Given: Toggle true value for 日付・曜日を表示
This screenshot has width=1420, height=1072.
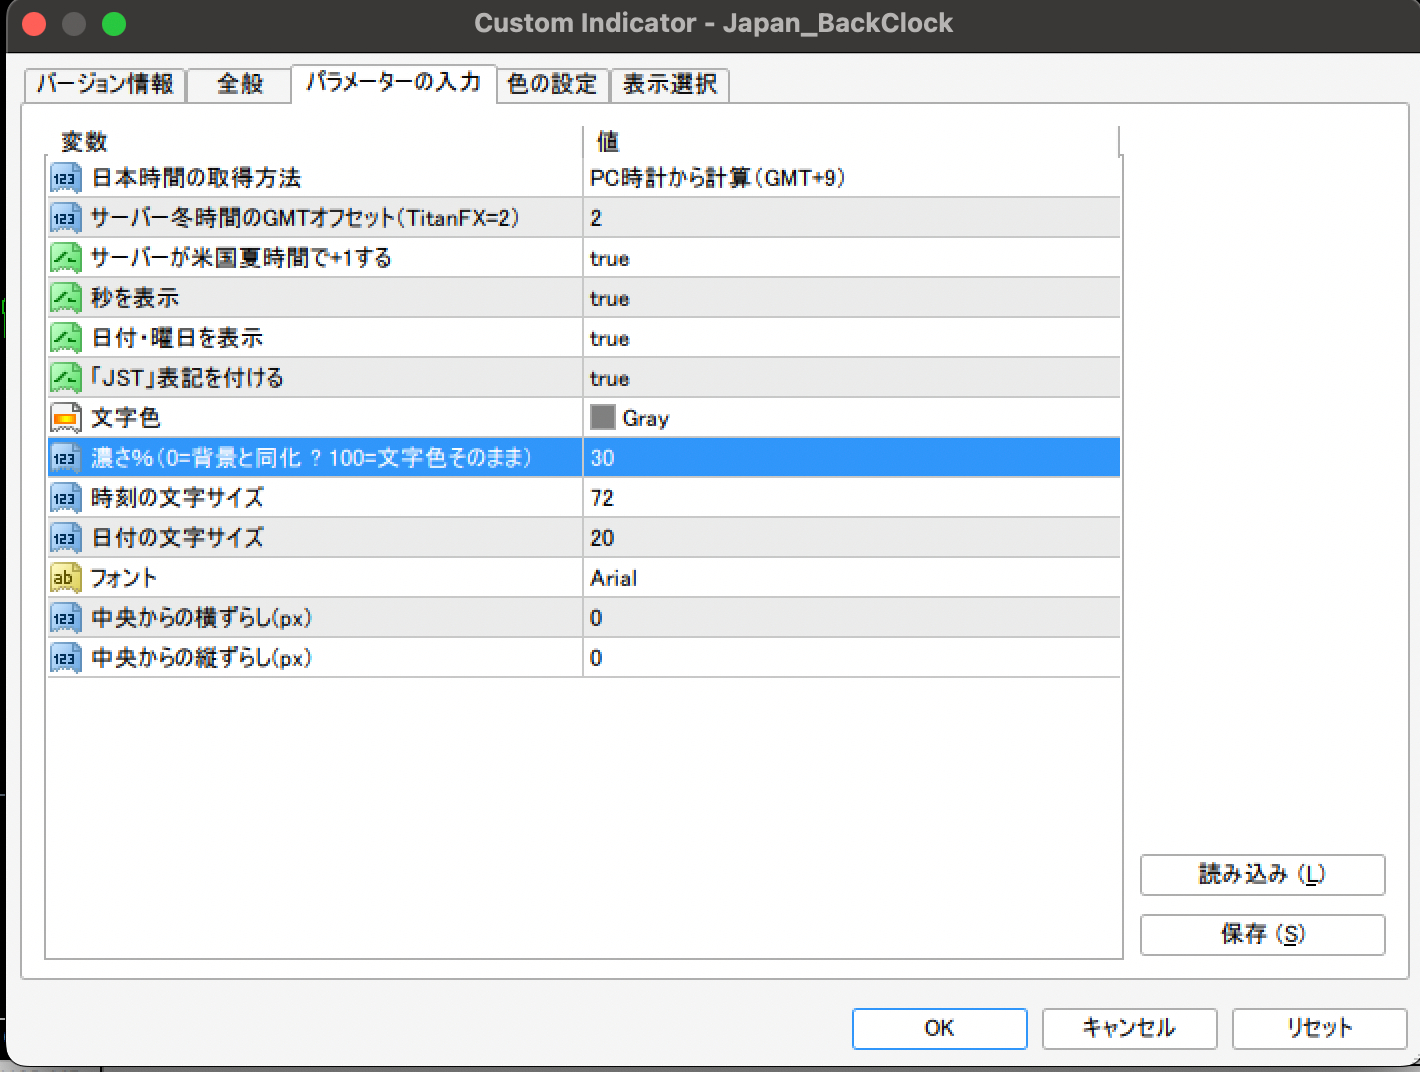Looking at the screenshot, I should pyautogui.click(x=851, y=338).
